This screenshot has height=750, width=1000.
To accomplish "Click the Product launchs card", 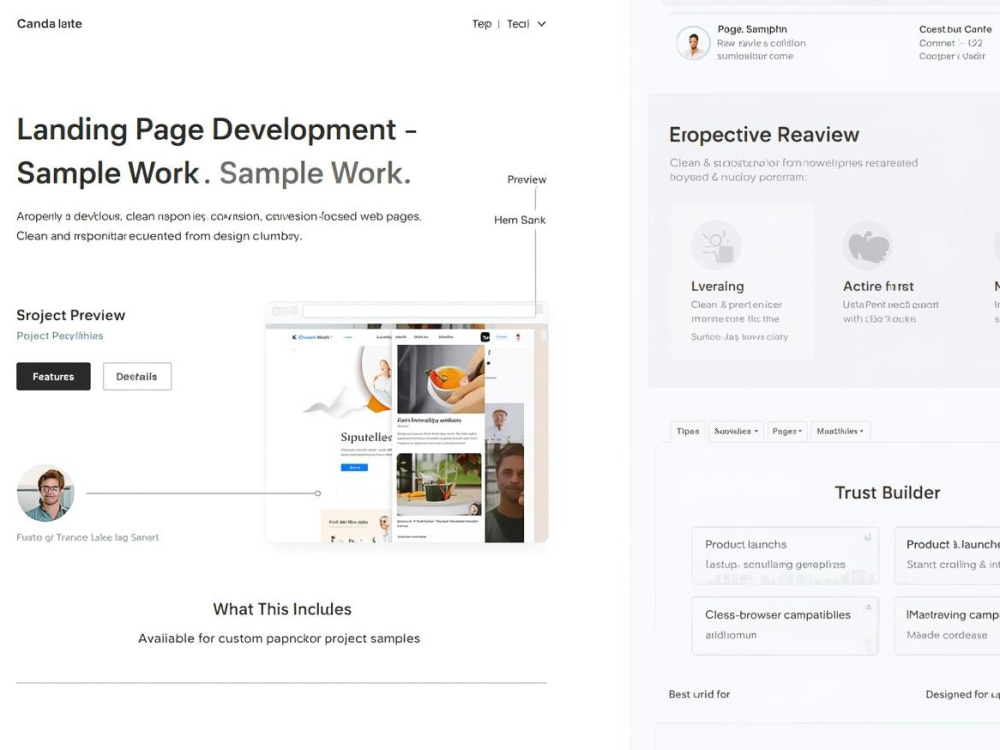I will tap(785, 555).
